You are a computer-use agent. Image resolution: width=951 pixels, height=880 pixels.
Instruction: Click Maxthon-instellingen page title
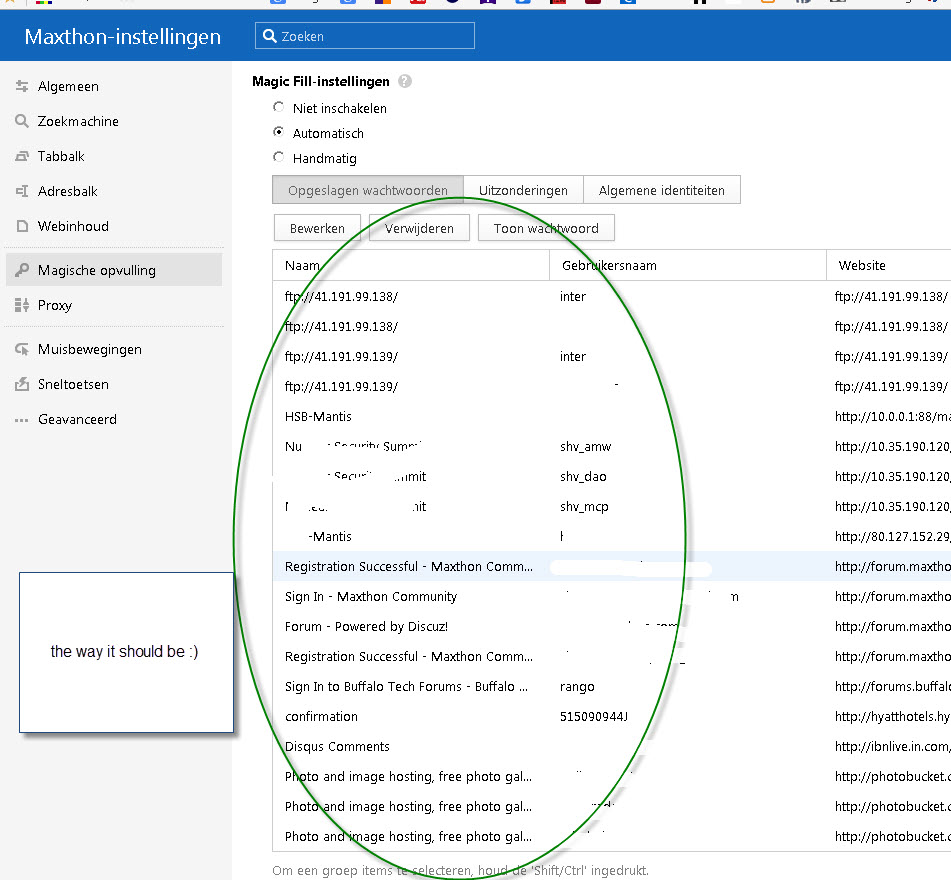click(123, 36)
